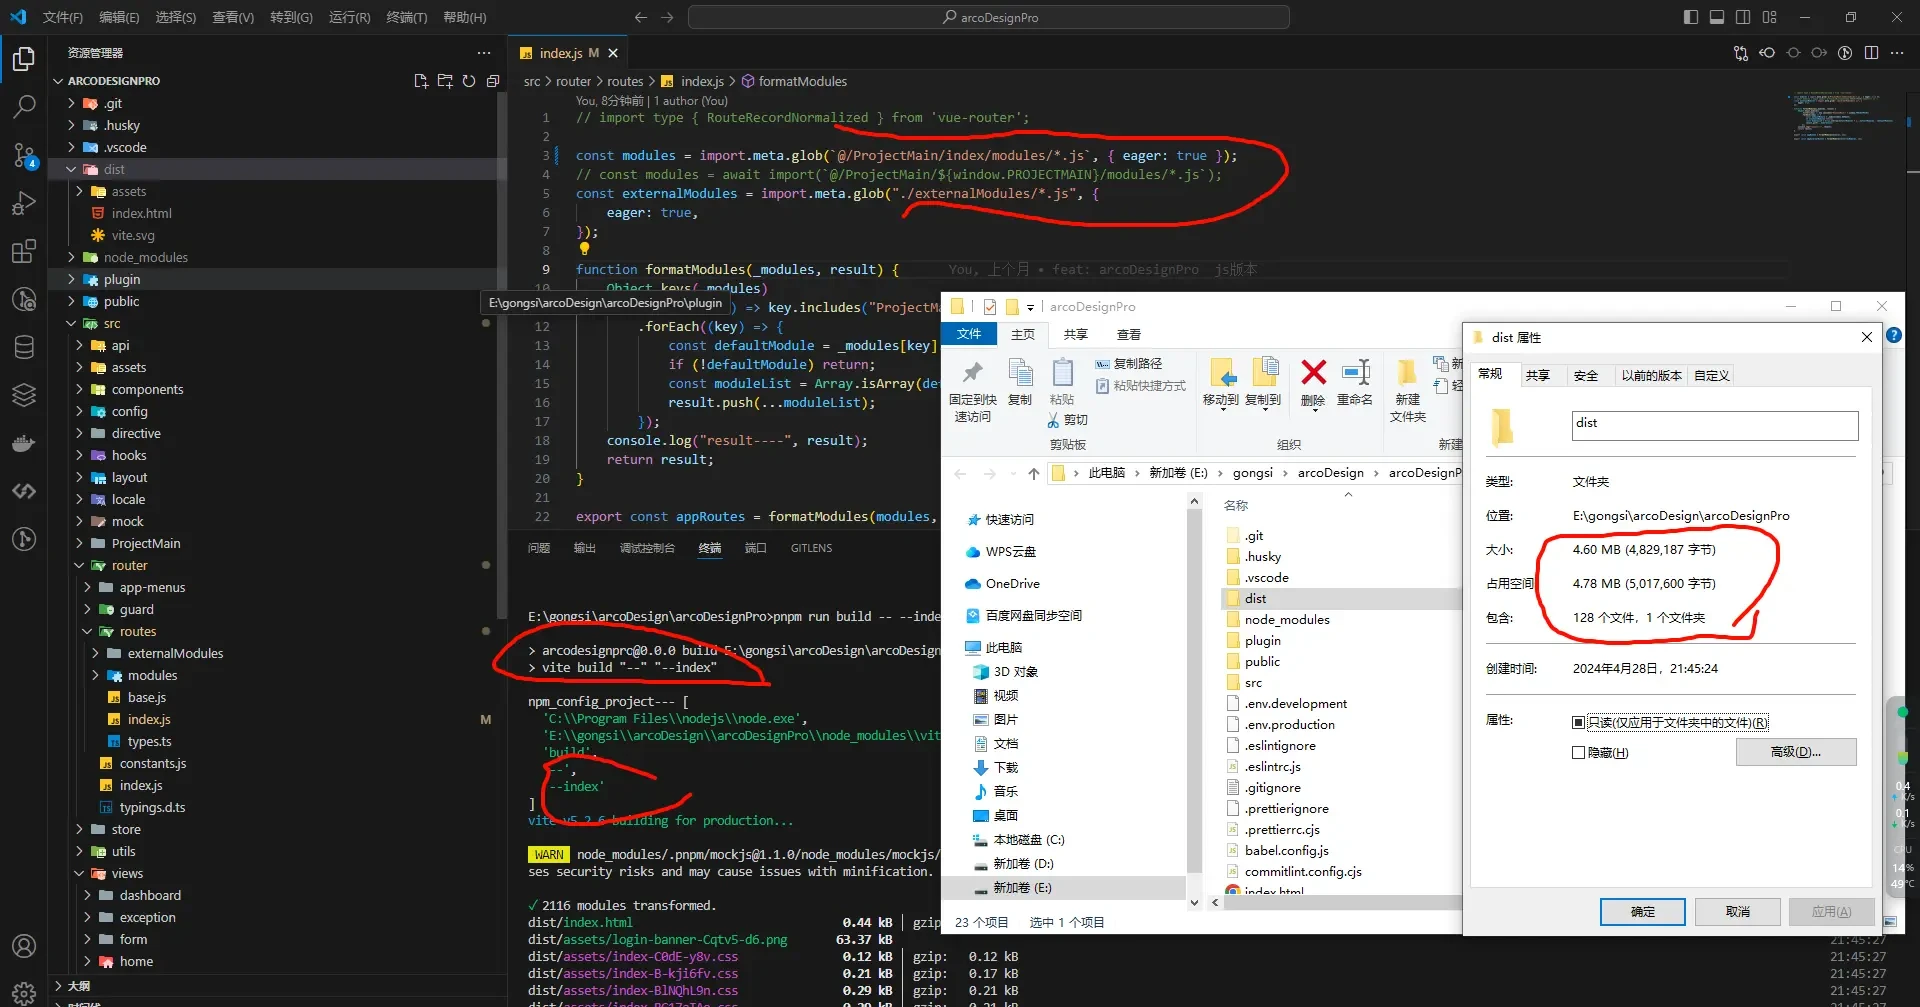Go forward using the navigation arrow
This screenshot has width=1920, height=1007.
(667, 17)
